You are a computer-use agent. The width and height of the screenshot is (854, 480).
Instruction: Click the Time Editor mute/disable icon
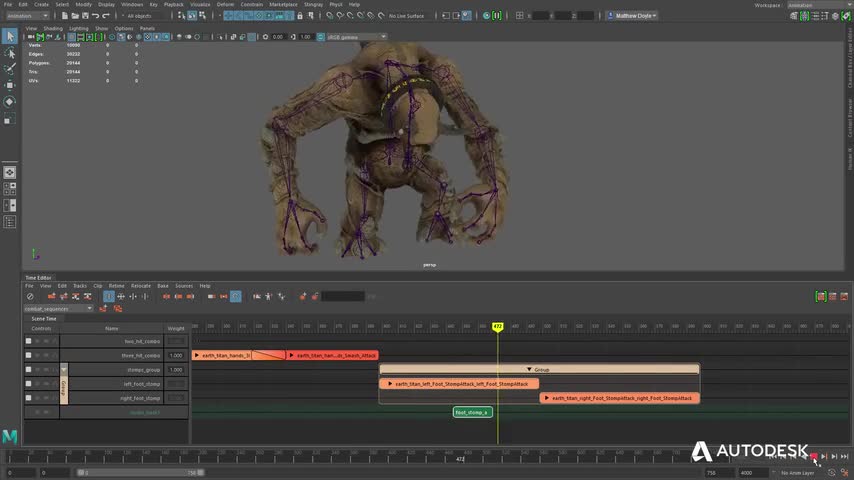tap(30, 296)
